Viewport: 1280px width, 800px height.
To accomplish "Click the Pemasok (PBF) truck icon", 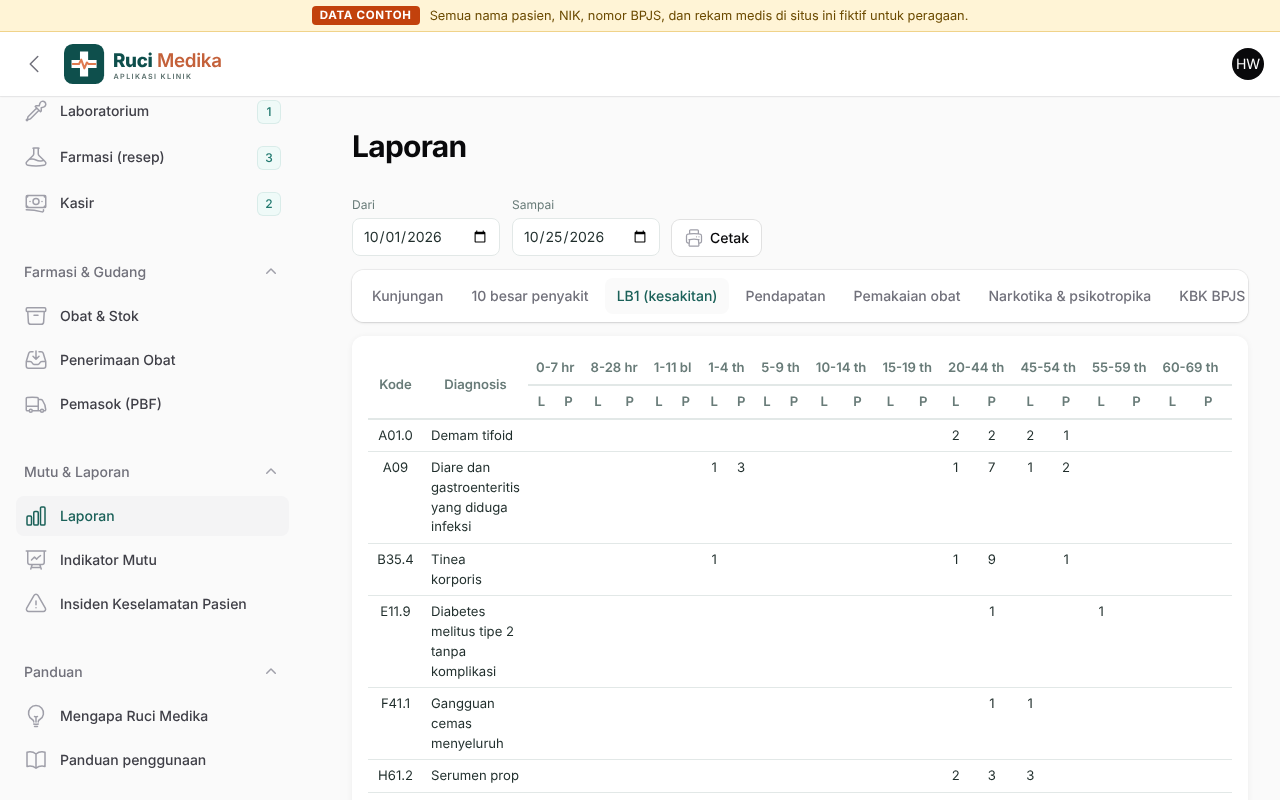I will [36, 404].
